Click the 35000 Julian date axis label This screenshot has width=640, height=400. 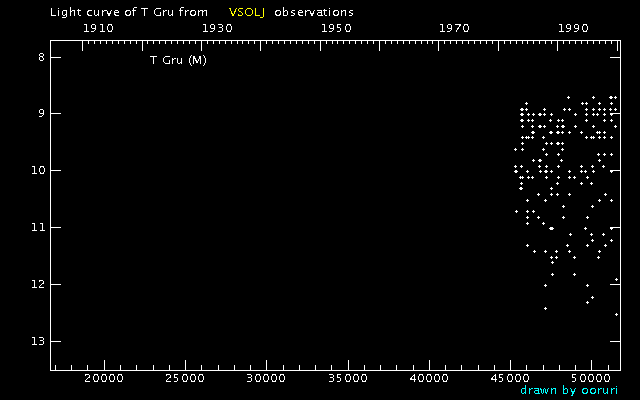[x=347, y=379]
